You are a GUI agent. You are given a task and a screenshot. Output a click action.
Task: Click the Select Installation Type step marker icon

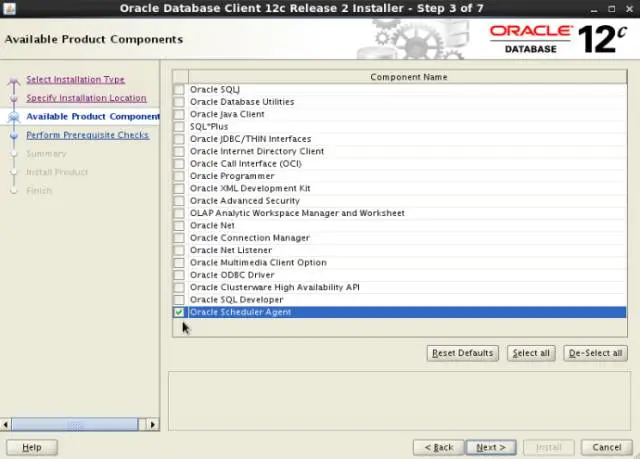pyautogui.click(x=14, y=81)
